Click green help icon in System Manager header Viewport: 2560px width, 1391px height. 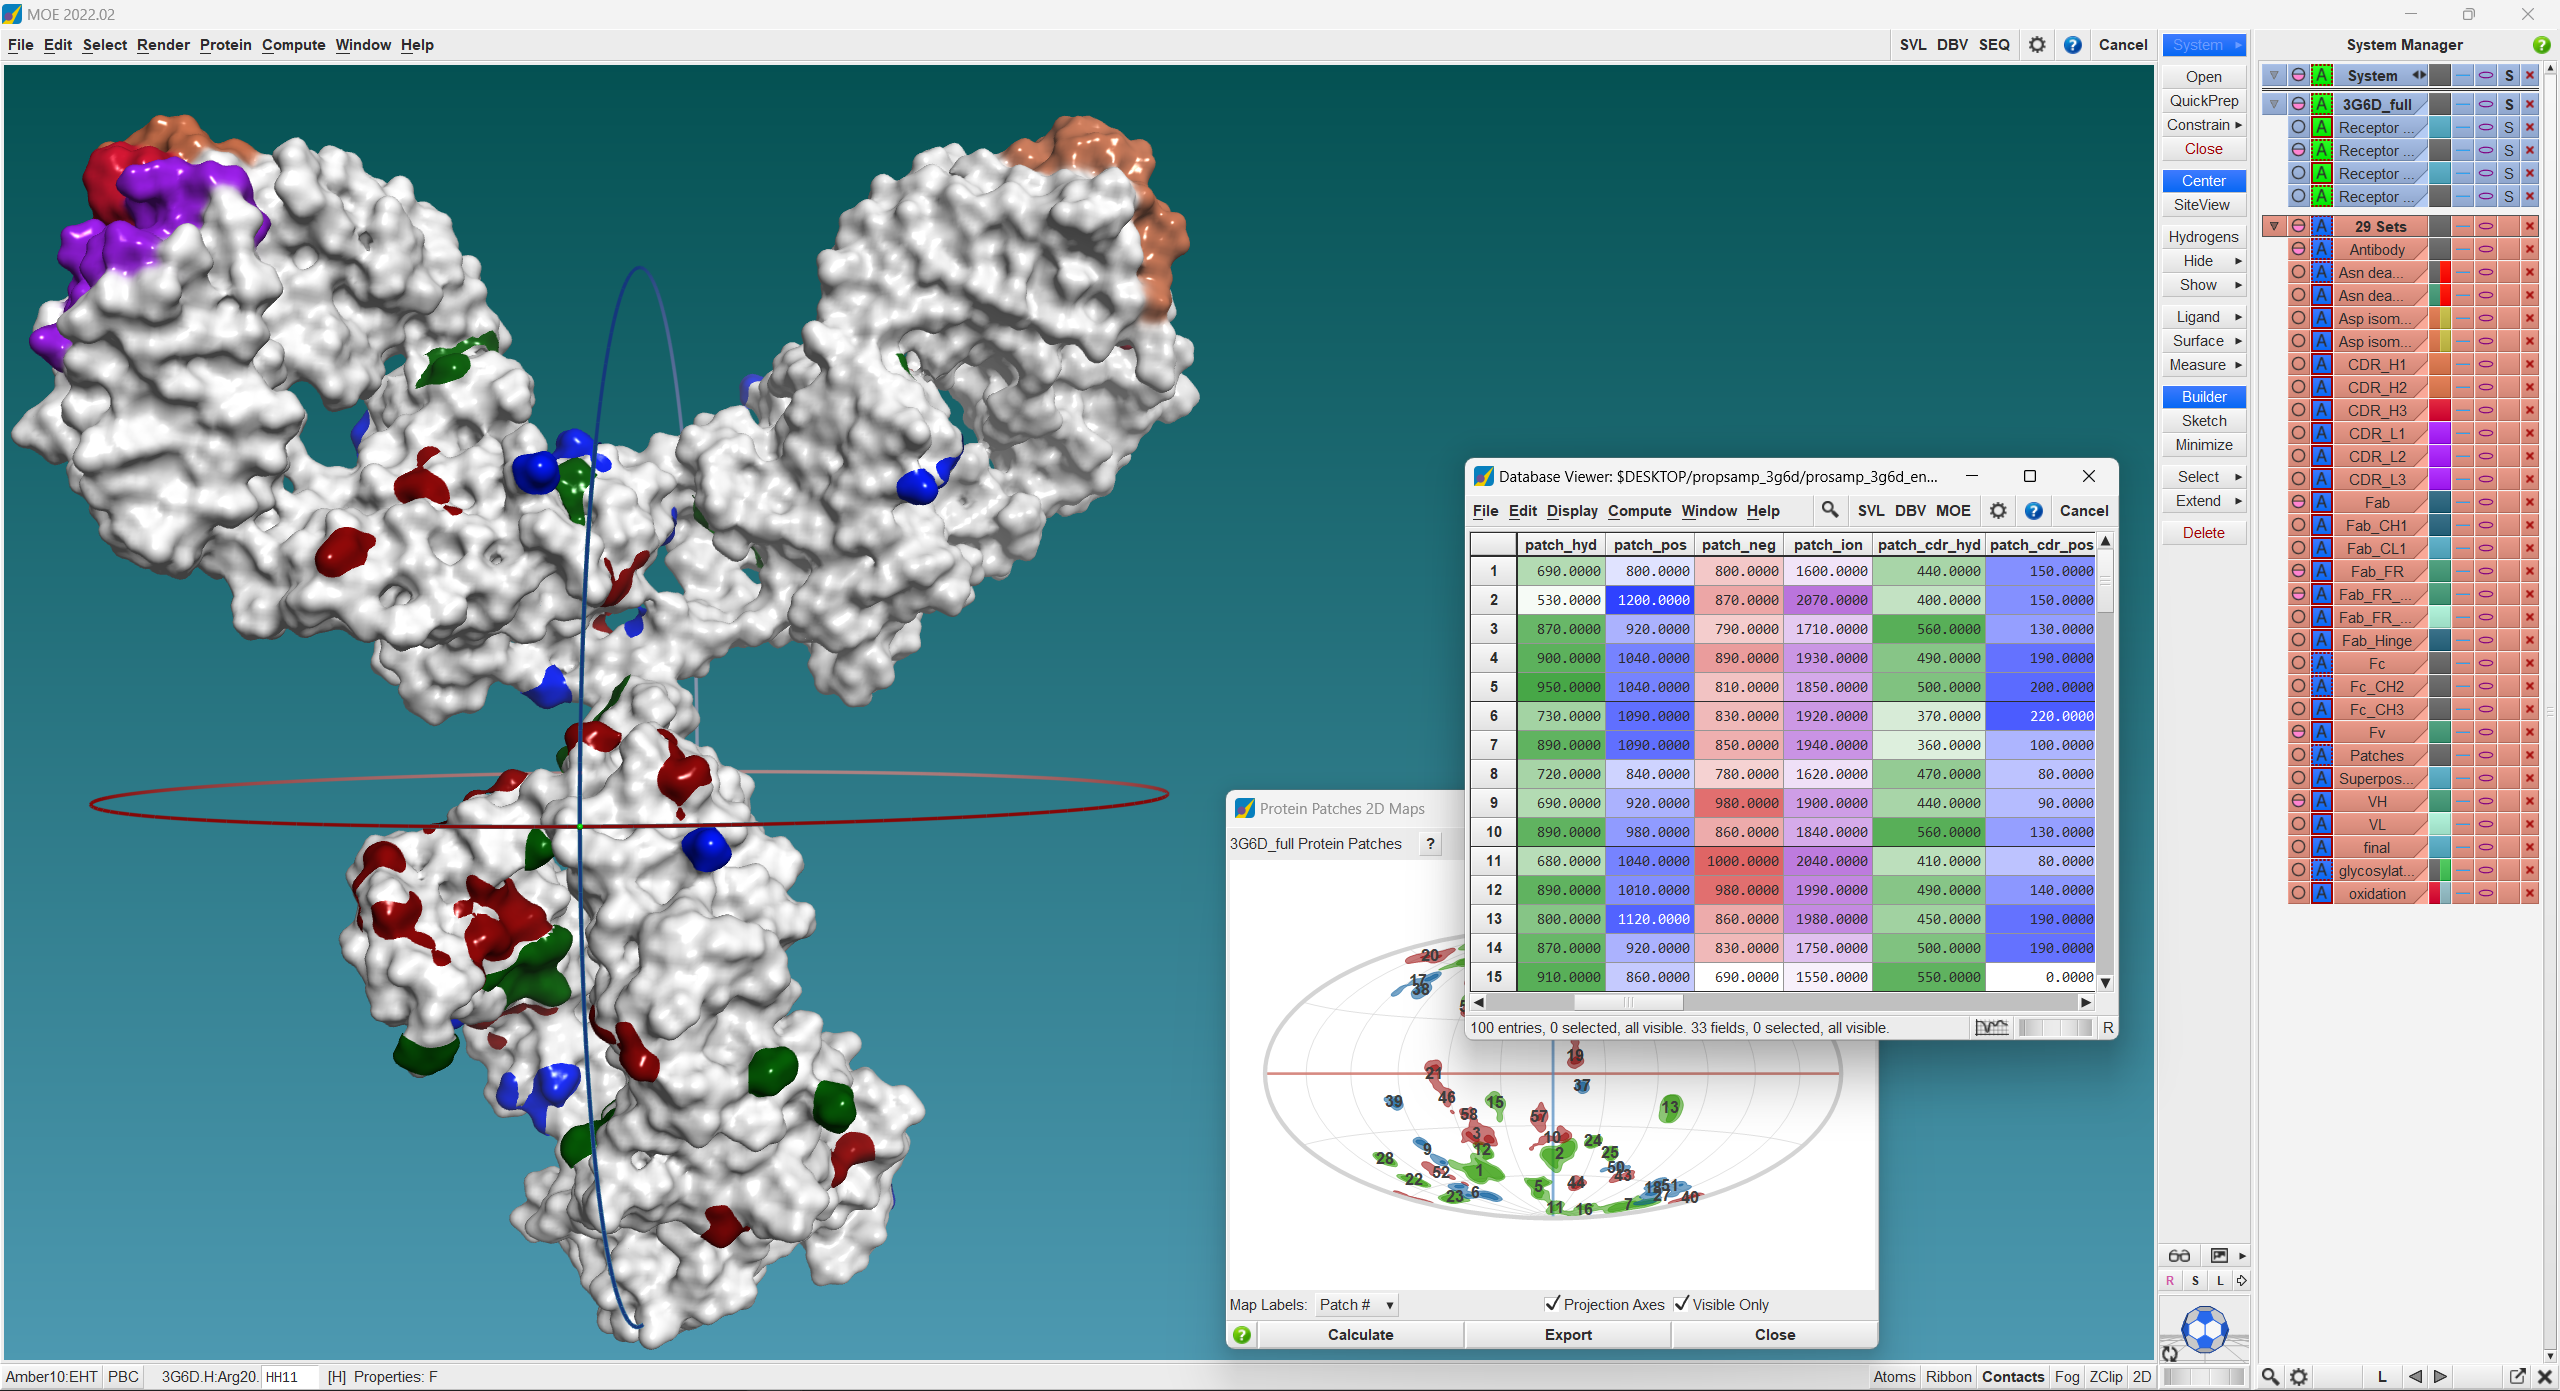click(x=2541, y=45)
